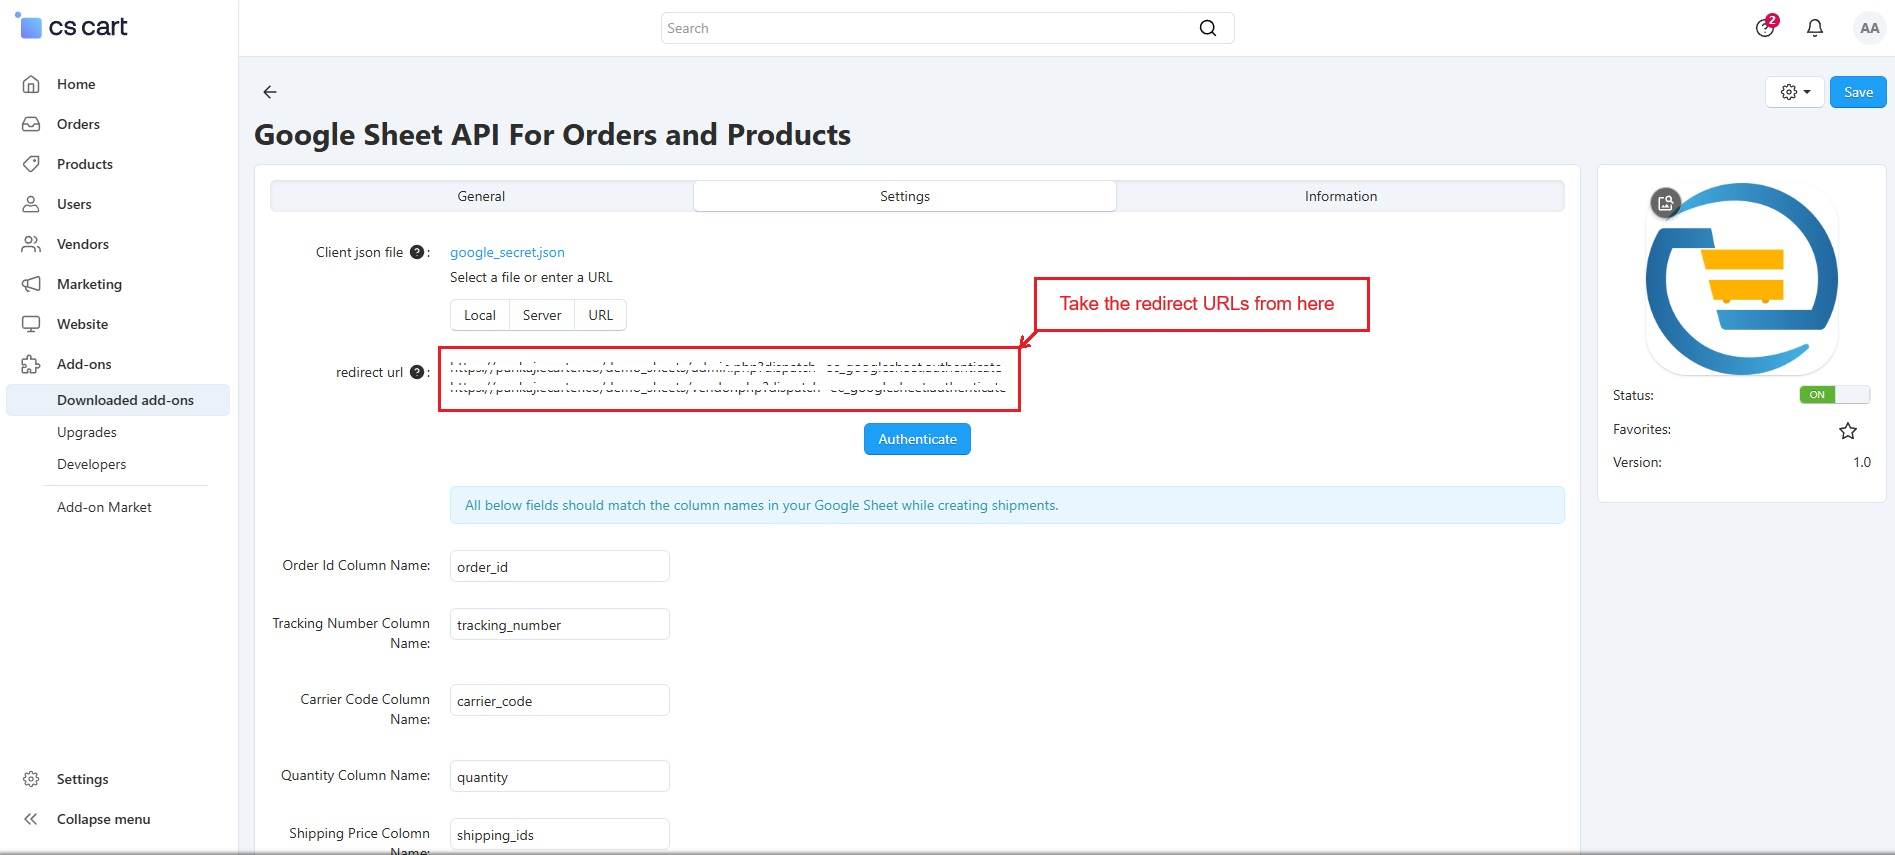Click the back arrow icon

point(269,92)
